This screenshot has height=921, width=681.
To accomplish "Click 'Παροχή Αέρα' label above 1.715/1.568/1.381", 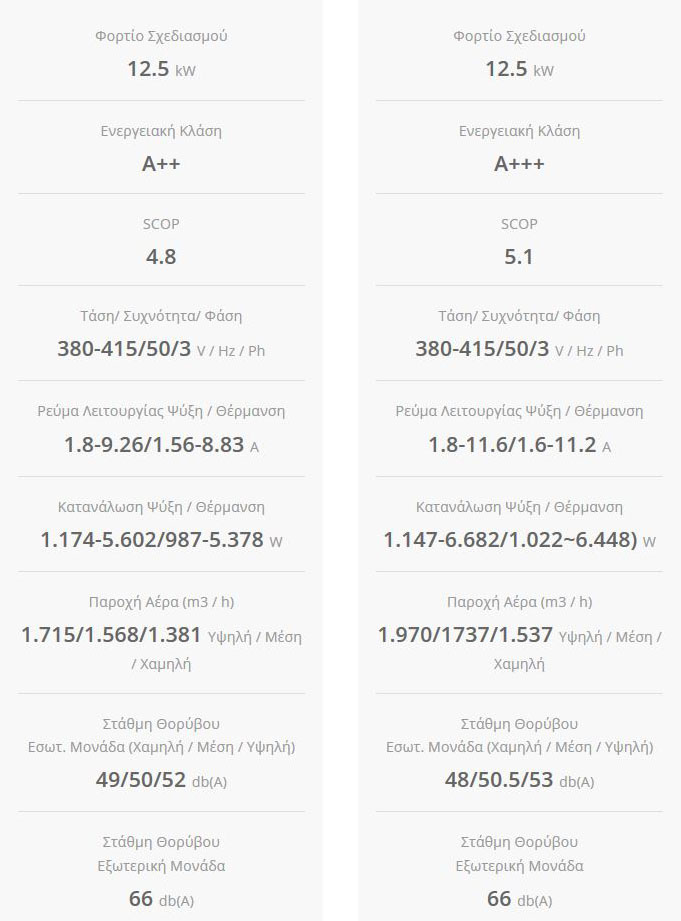I will pos(161,602).
